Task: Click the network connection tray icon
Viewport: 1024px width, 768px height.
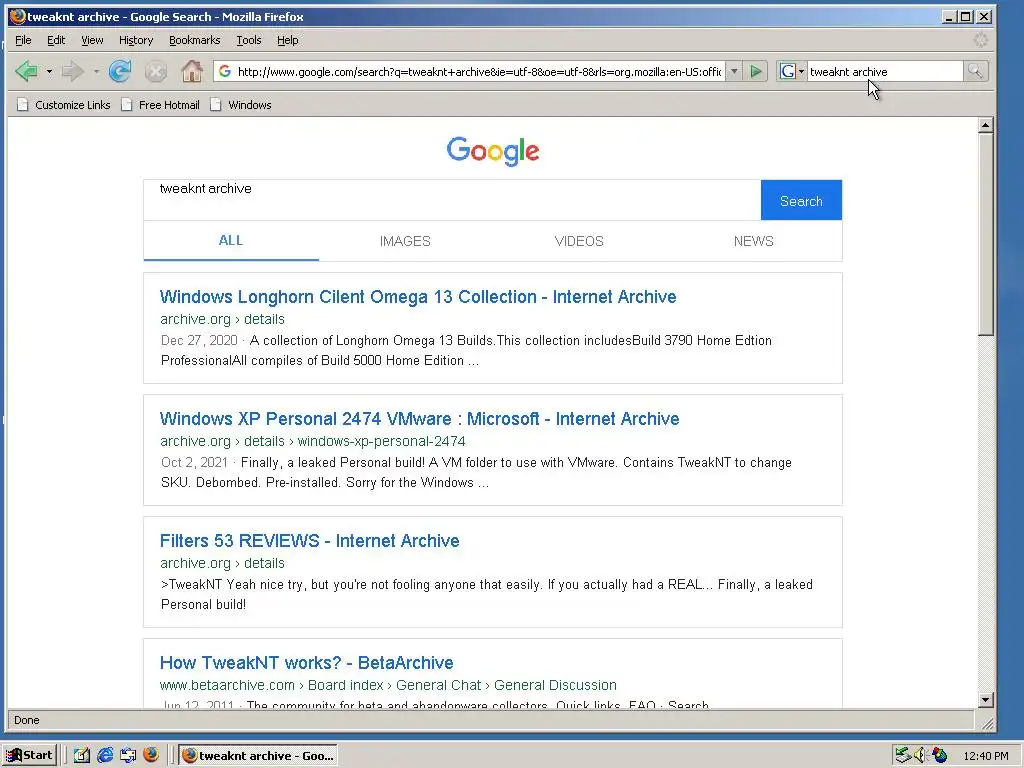Action: [x=903, y=755]
